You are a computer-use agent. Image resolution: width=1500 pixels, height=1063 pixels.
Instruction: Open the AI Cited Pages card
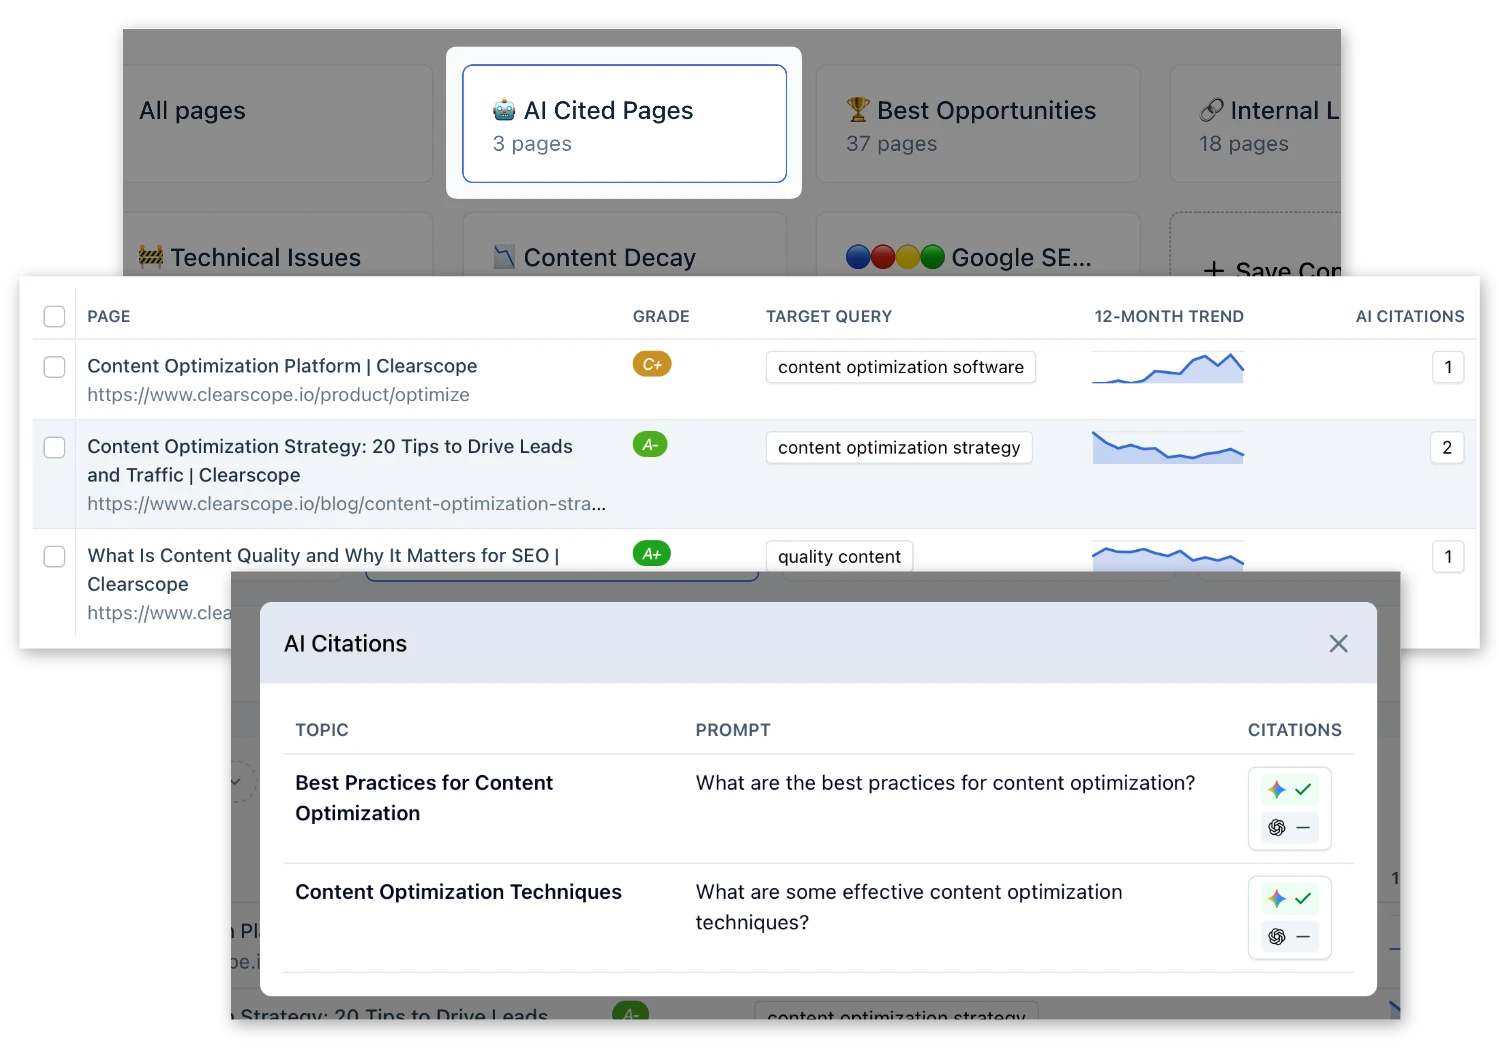point(624,124)
